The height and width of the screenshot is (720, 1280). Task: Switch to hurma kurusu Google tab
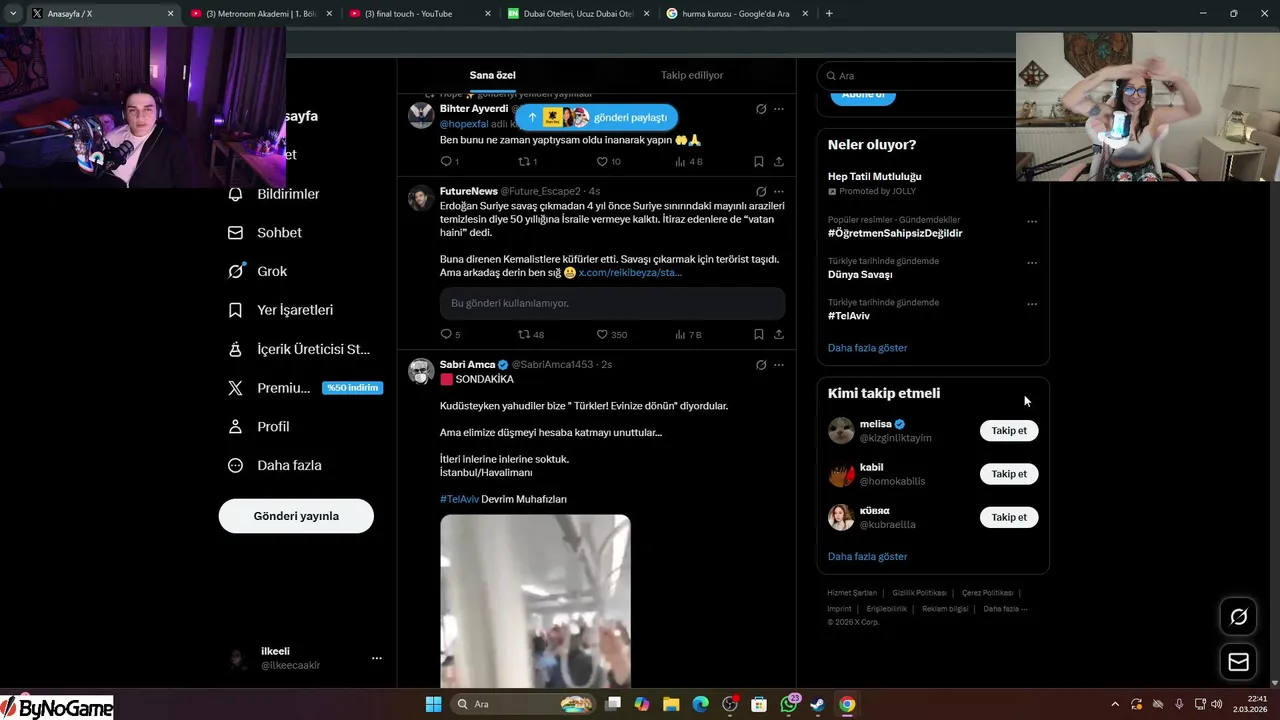[738, 13]
